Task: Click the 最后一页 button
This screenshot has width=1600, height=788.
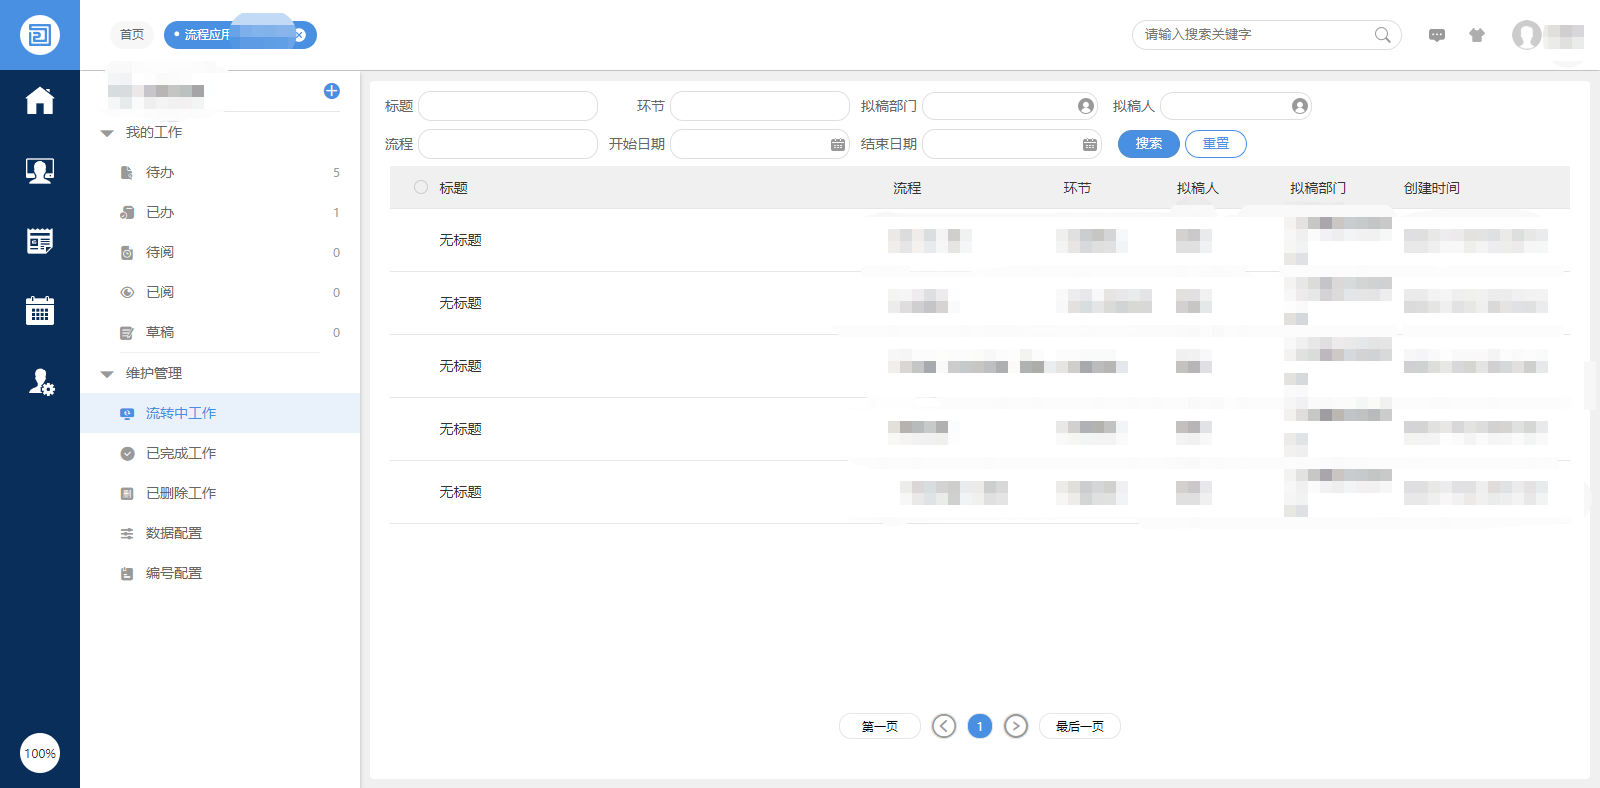Action: pyautogui.click(x=1080, y=726)
